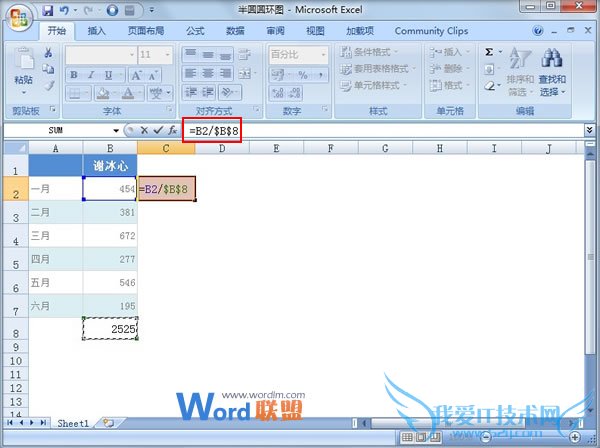
Task: Click 删除 delete cells button
Action: point(449,69)
